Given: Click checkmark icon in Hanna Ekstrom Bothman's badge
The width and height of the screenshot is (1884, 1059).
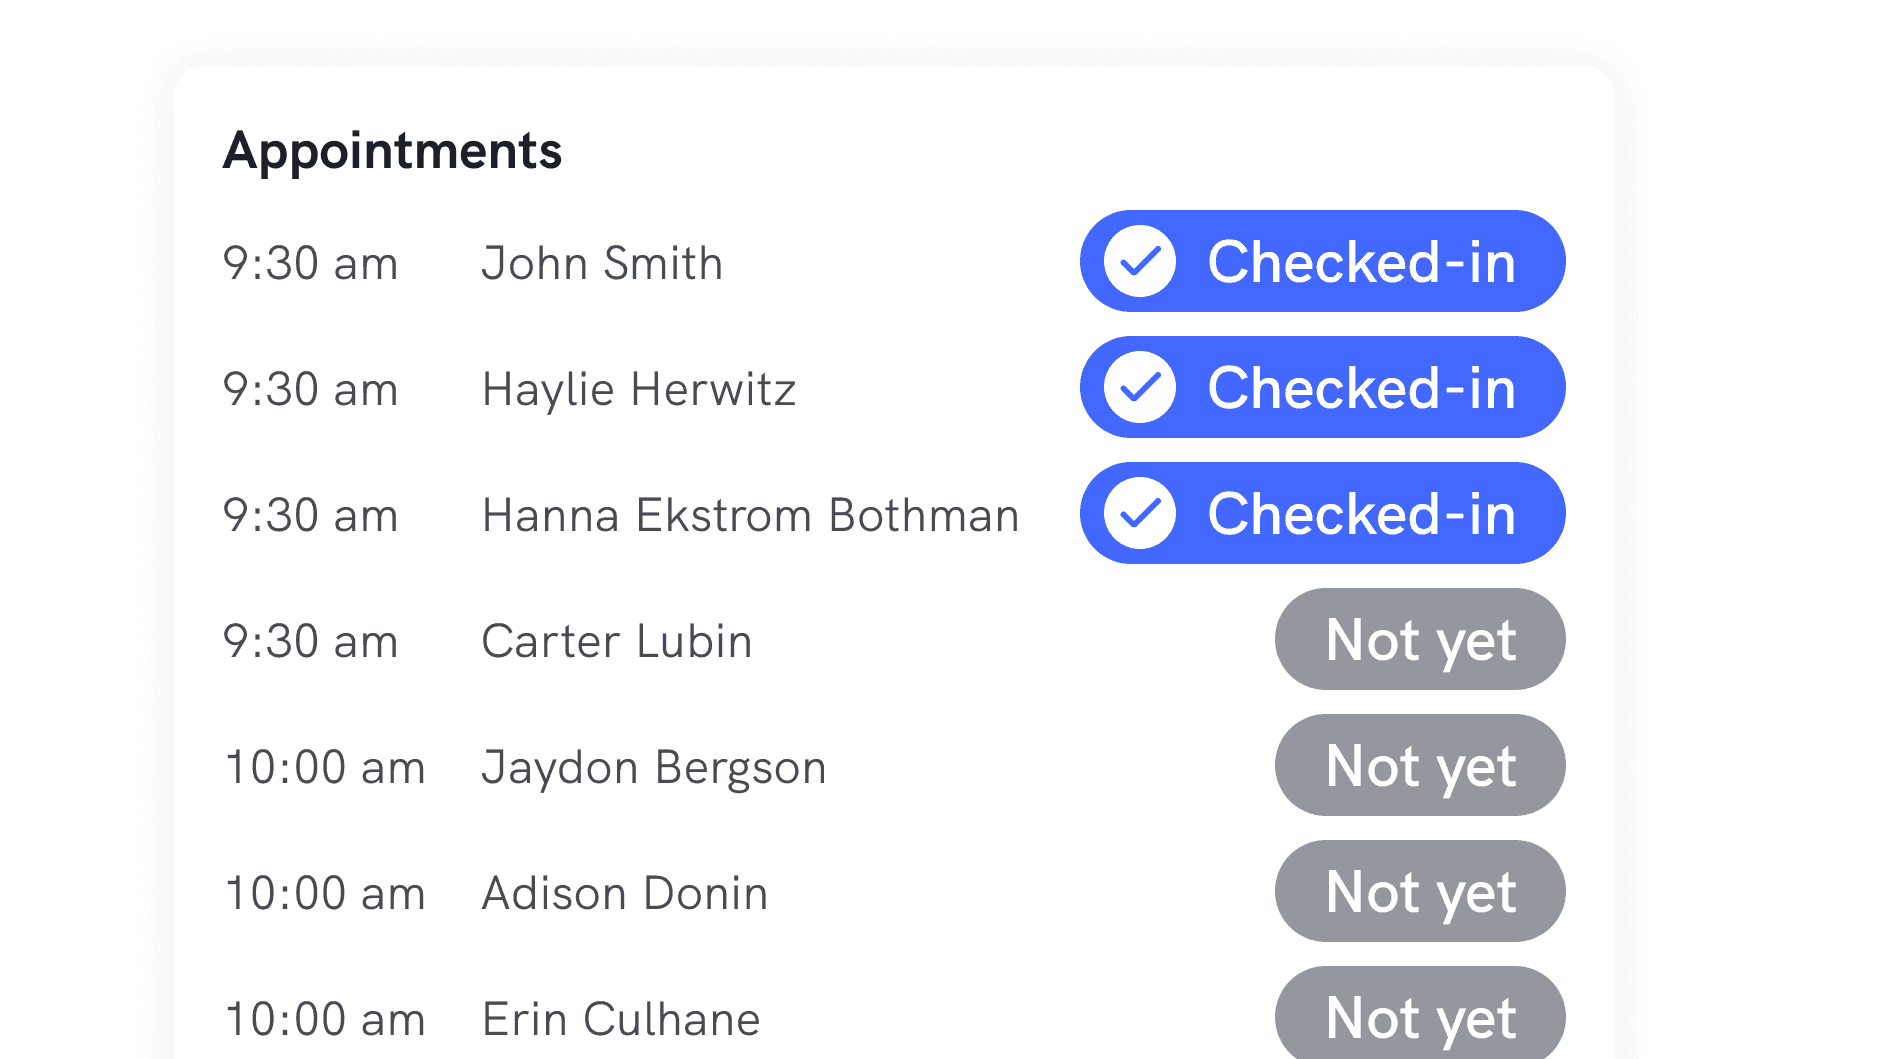Looking at the screenshot, I should (1139, 514).
